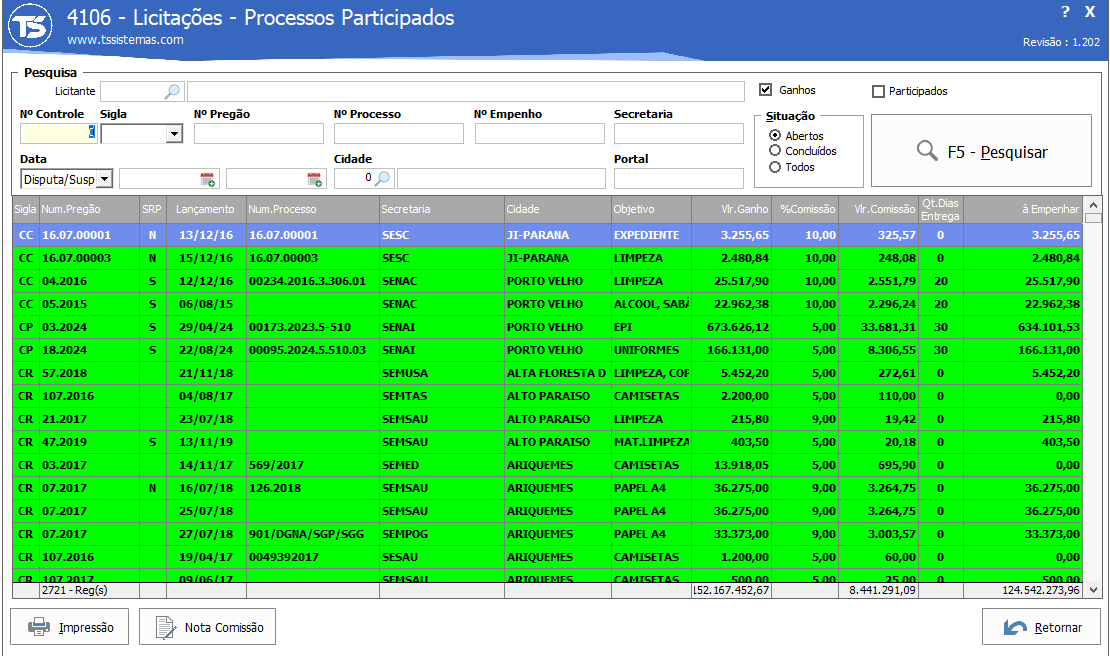Click the www.tssistemas.com link
Viewport: 1110px width, 660px height.
[x=125, y=40]
